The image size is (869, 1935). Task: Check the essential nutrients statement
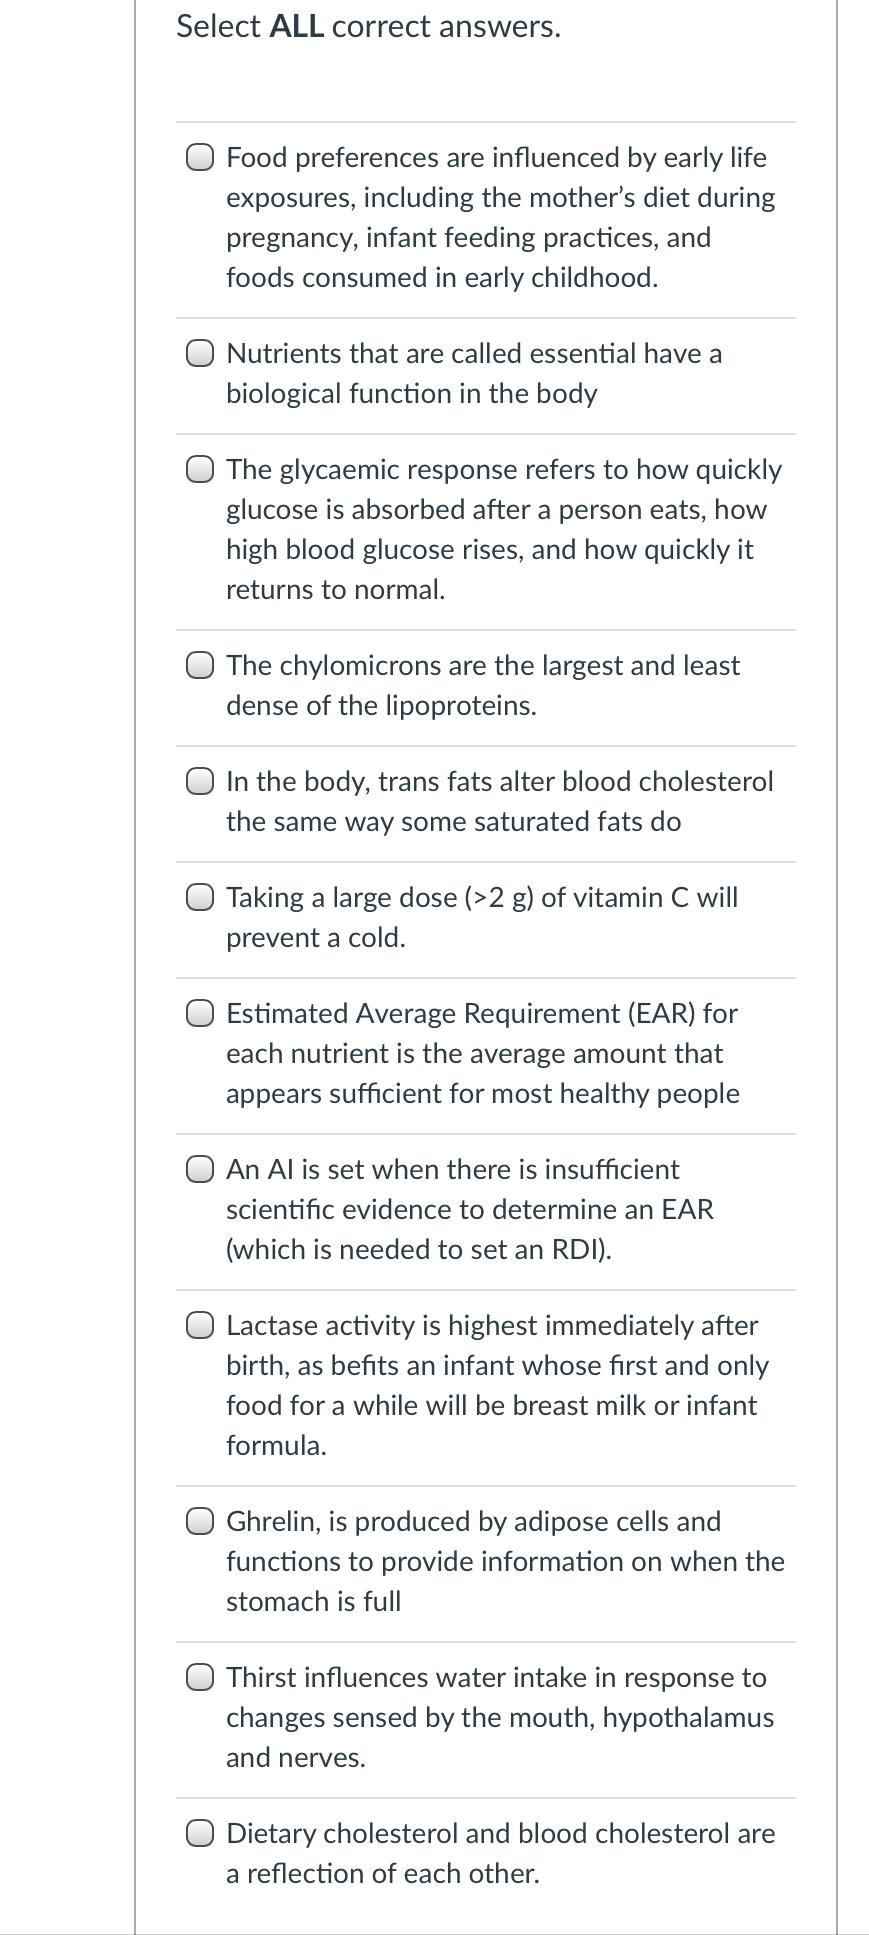point(201,352)
